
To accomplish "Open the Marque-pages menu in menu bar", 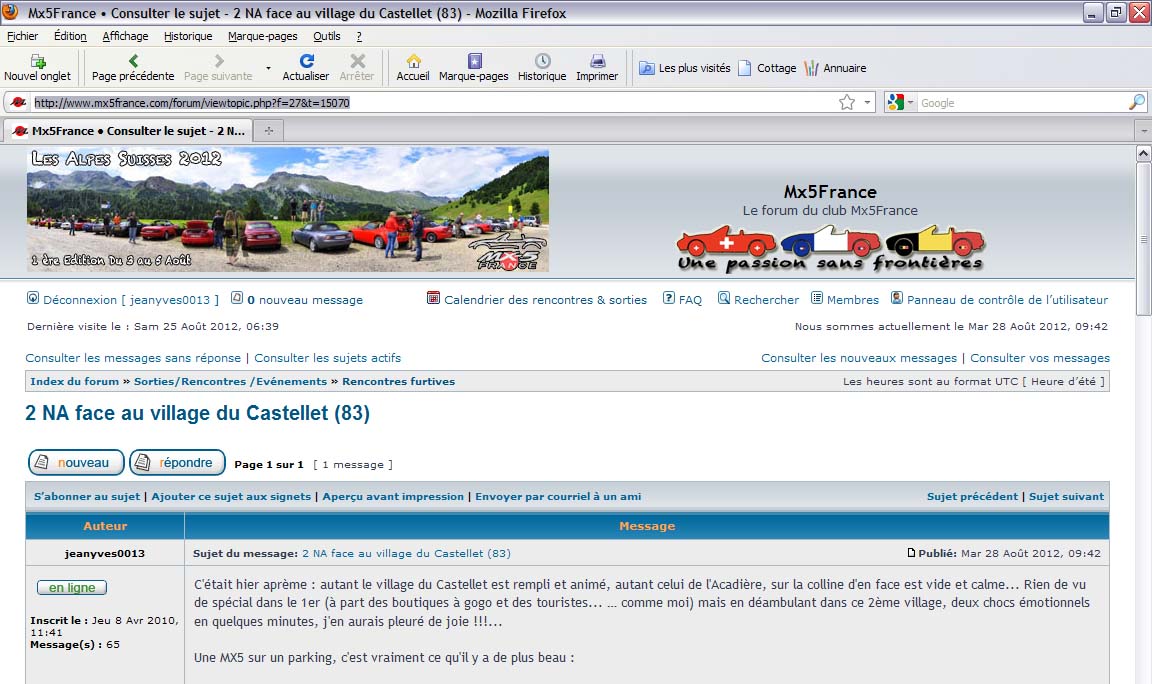I will [x=263, y=36].
